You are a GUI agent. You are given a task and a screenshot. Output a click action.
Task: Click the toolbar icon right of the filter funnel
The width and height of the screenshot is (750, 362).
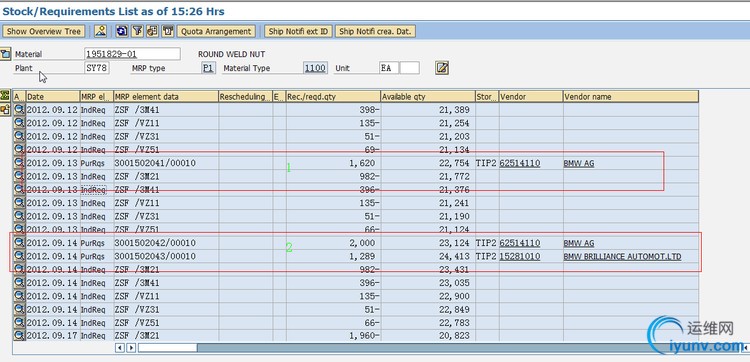point(153,32)
